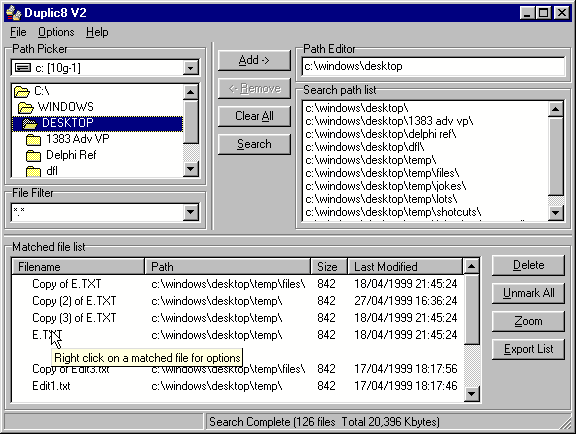Screen dimensions: 576x434
Task: Click Matched file list scrollbar thumb
Action: [x=471, y=309]
